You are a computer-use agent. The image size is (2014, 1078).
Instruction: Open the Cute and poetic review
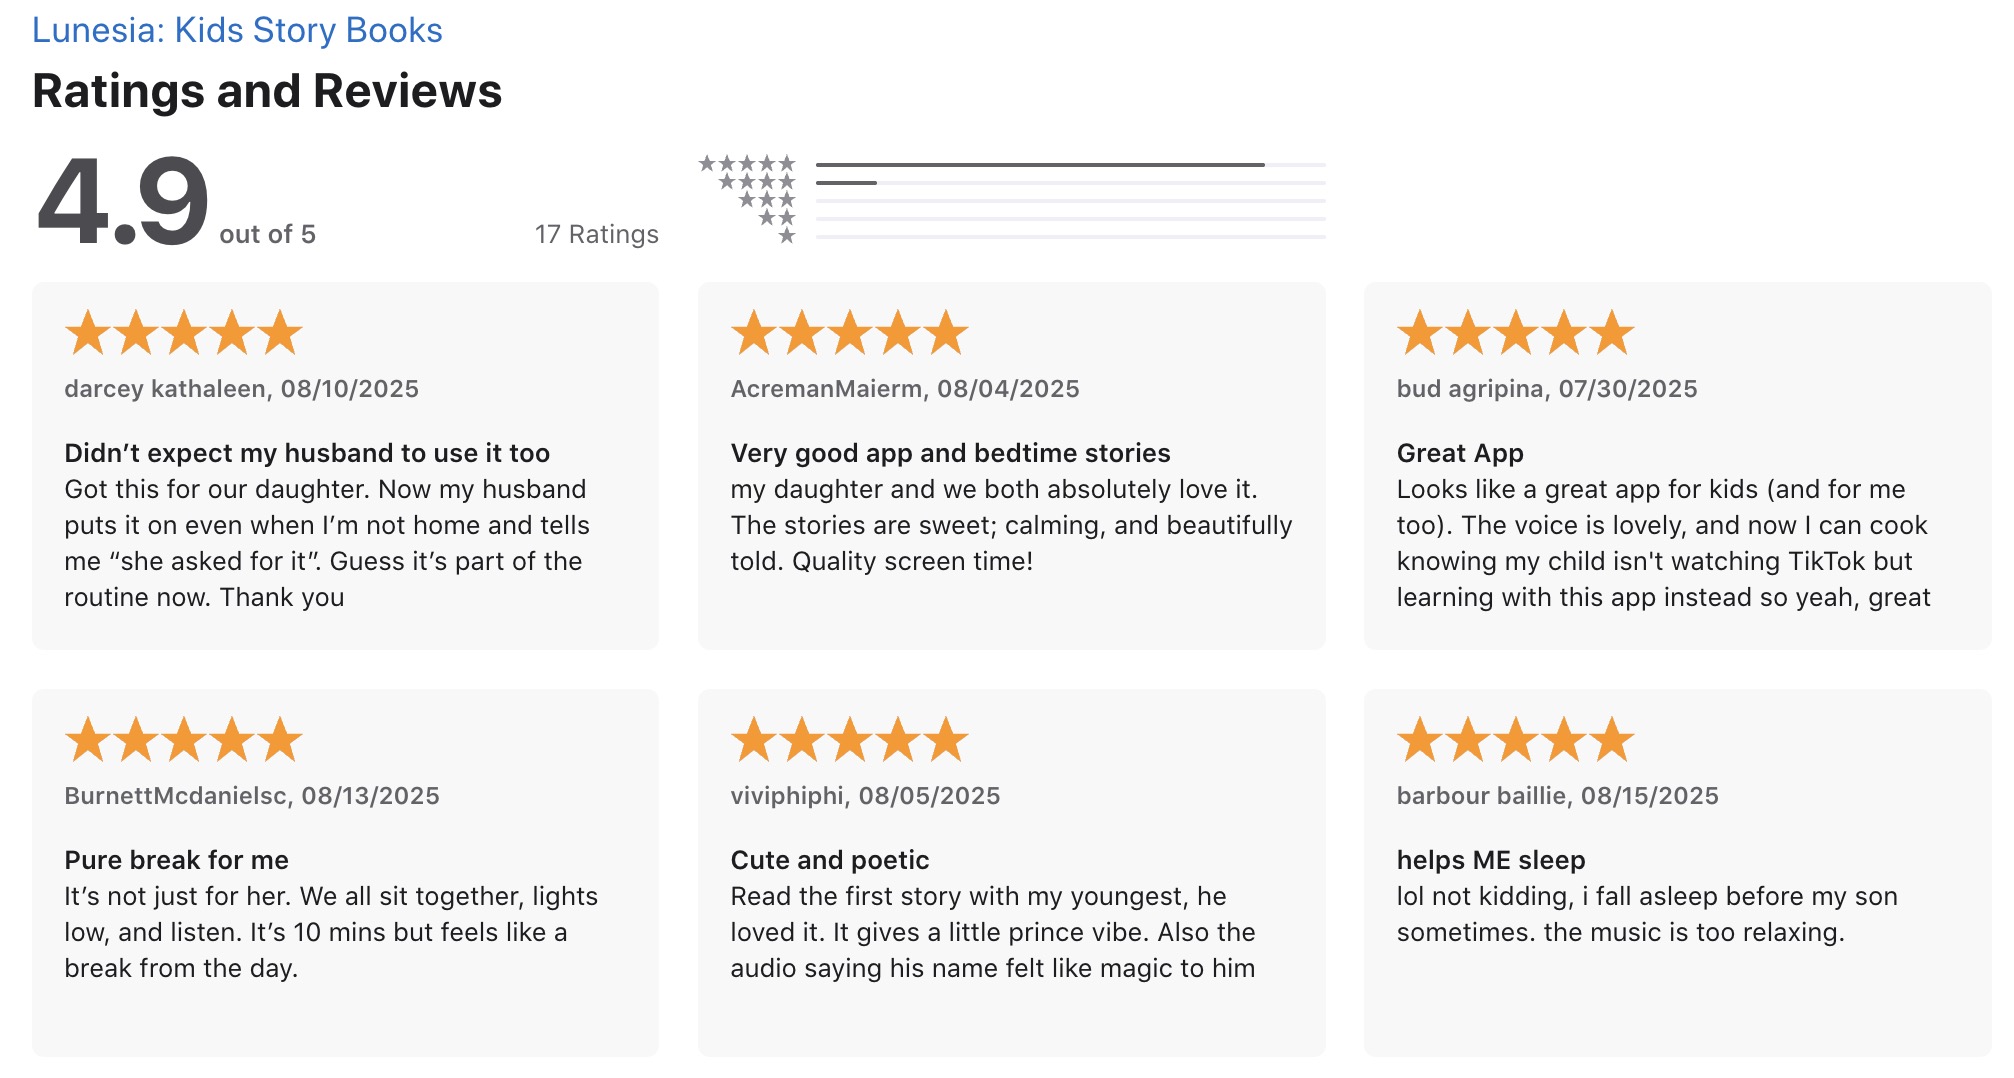(1011, 873)
